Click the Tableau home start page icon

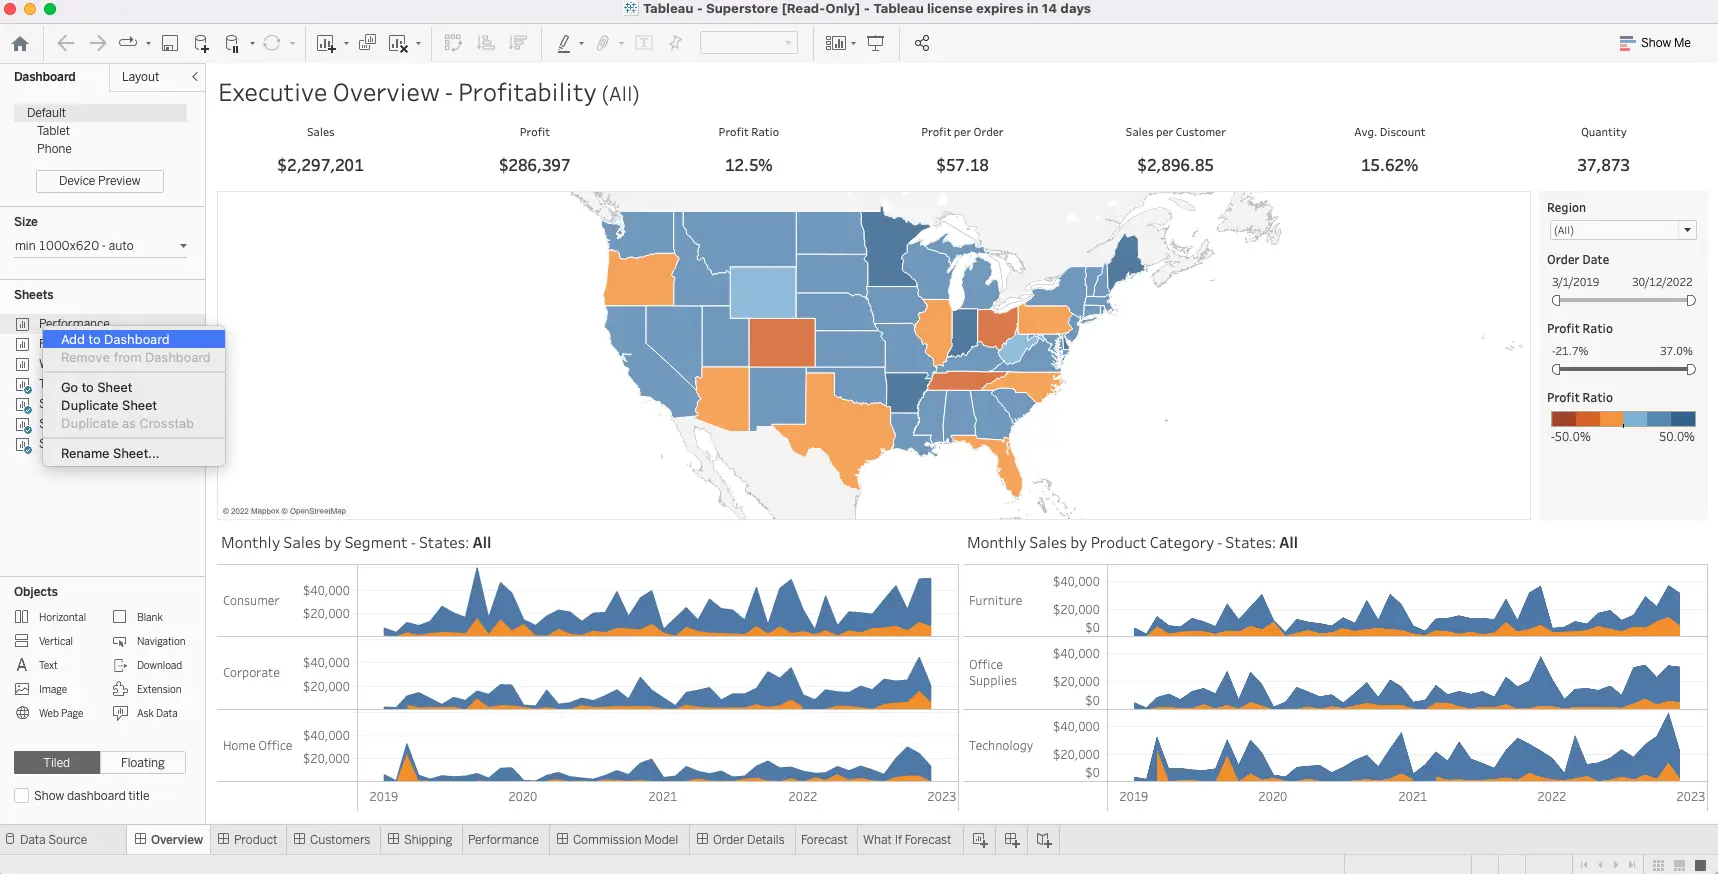[x=20, y=43]
